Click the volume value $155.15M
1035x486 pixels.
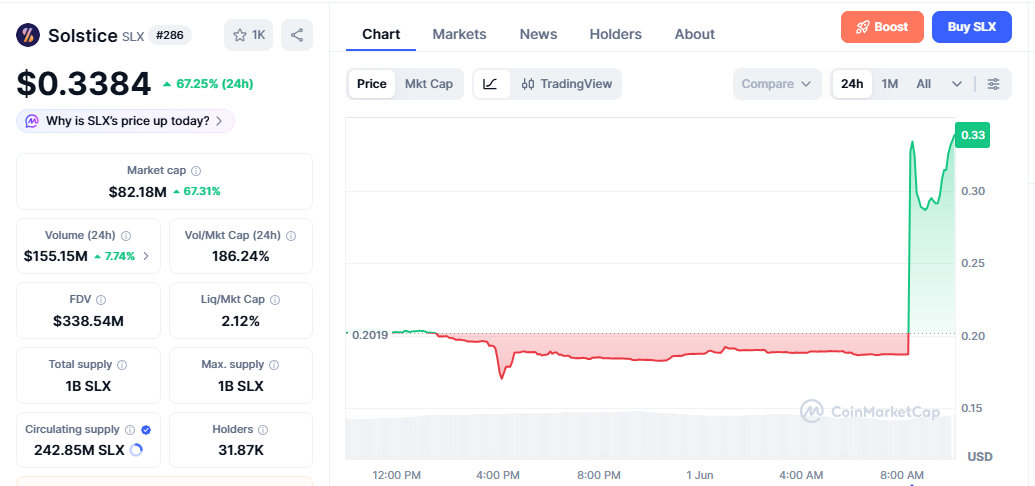coord(55,256)
